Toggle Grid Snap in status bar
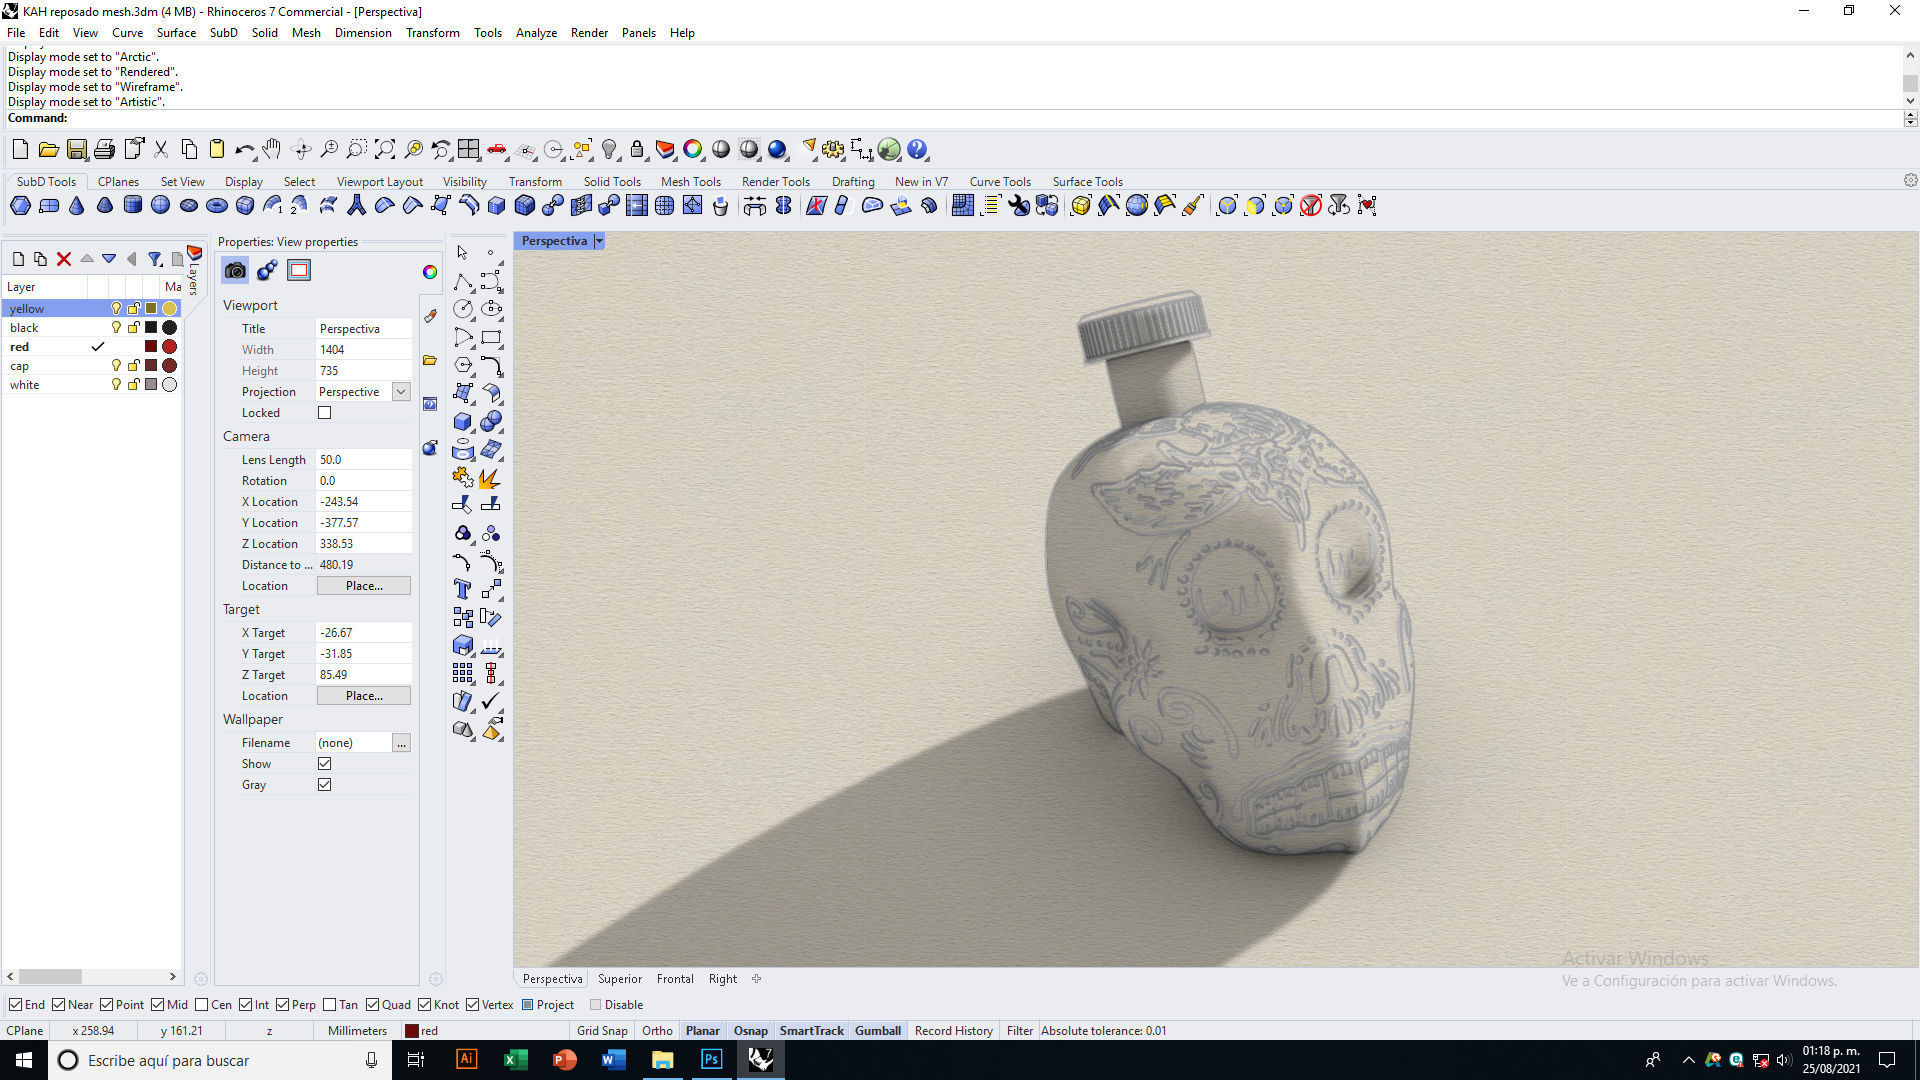The width and height of the screenshot is (1920, 1080). click(602, 1031)
